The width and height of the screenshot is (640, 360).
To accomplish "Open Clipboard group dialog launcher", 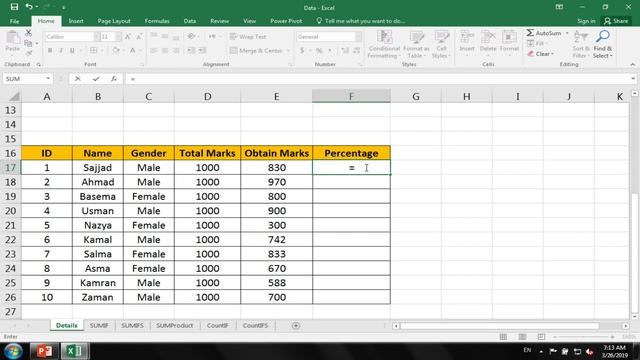I will pos(39,64).
